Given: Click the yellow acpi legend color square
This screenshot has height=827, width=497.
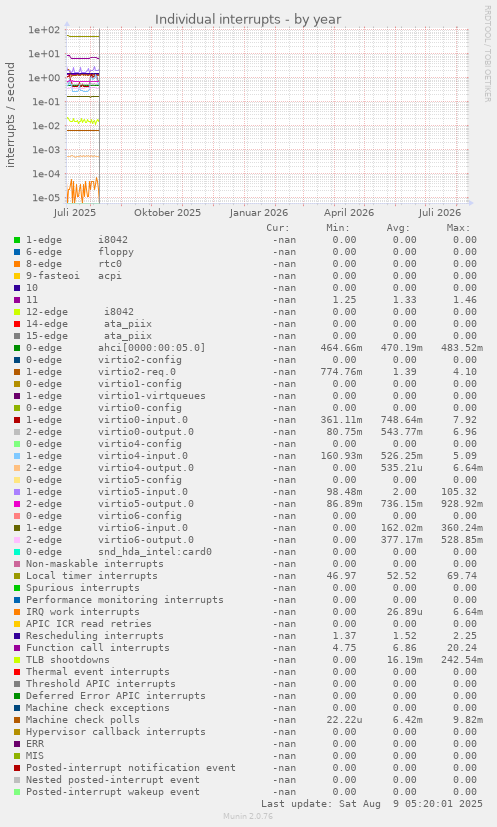Looking at the screenshot, I should point(17,276).
